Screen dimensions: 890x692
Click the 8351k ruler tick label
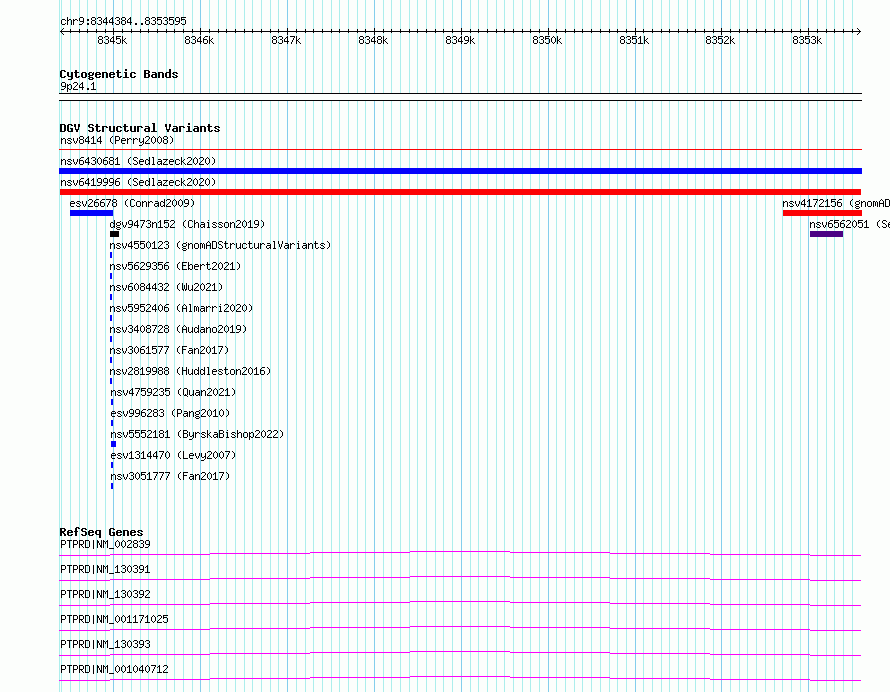[x=634, y=40]
